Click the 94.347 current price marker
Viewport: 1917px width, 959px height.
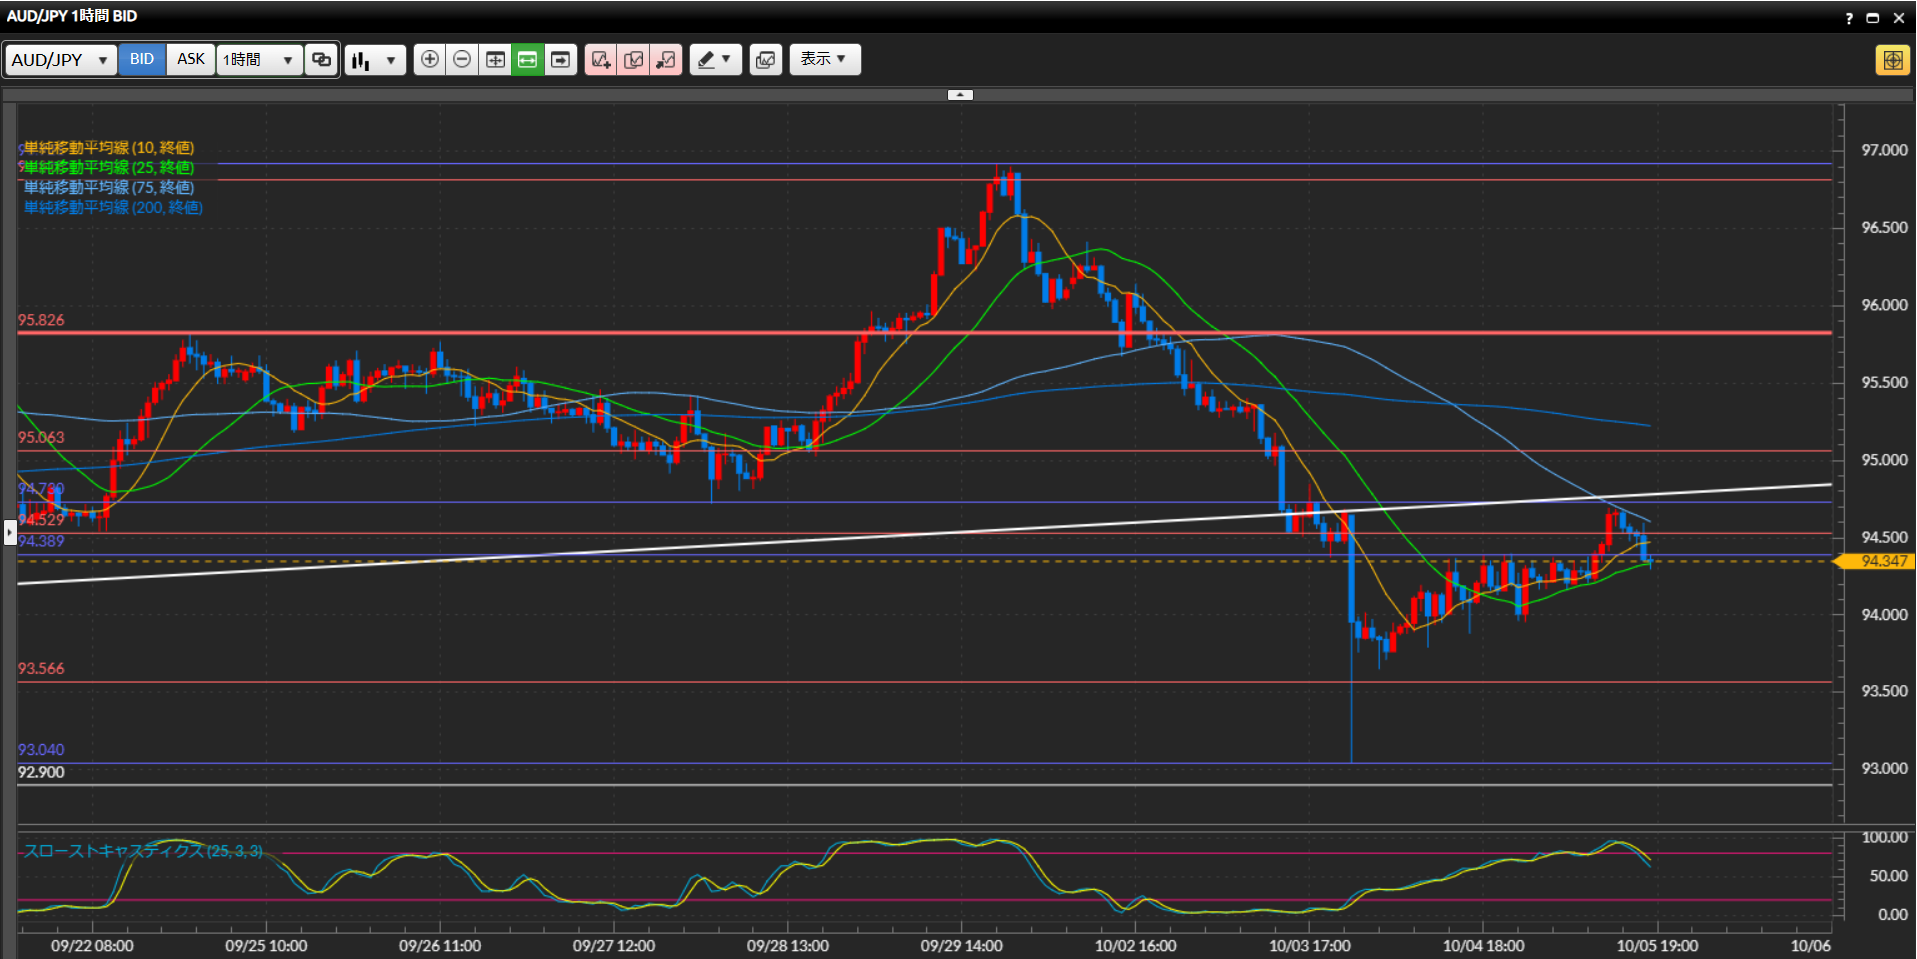point(1880,562)
